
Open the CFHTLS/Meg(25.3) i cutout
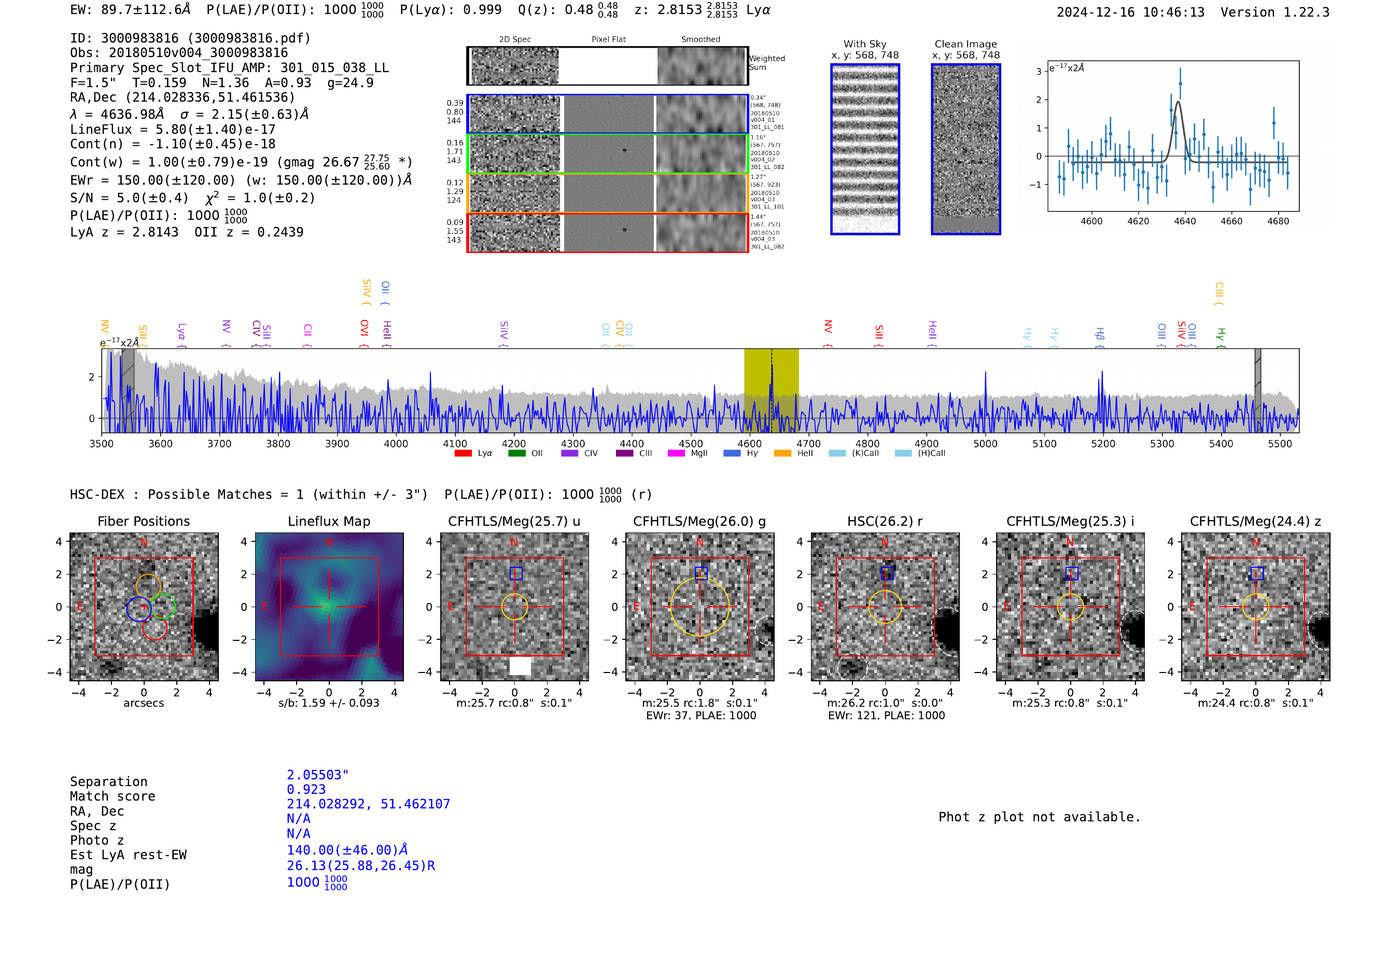click(x=1070, y=606)
